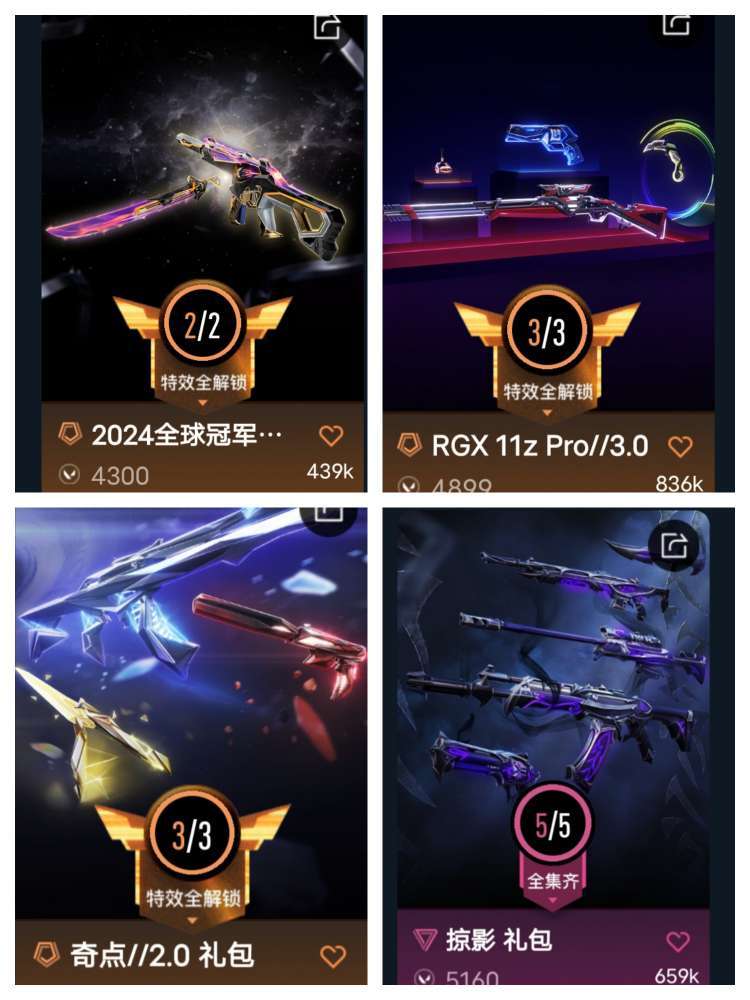This screenshot has width=750, height=1000.
Task: Expand the arrow under 2/2 特效全解锁 badge
Action: (203, 403)
